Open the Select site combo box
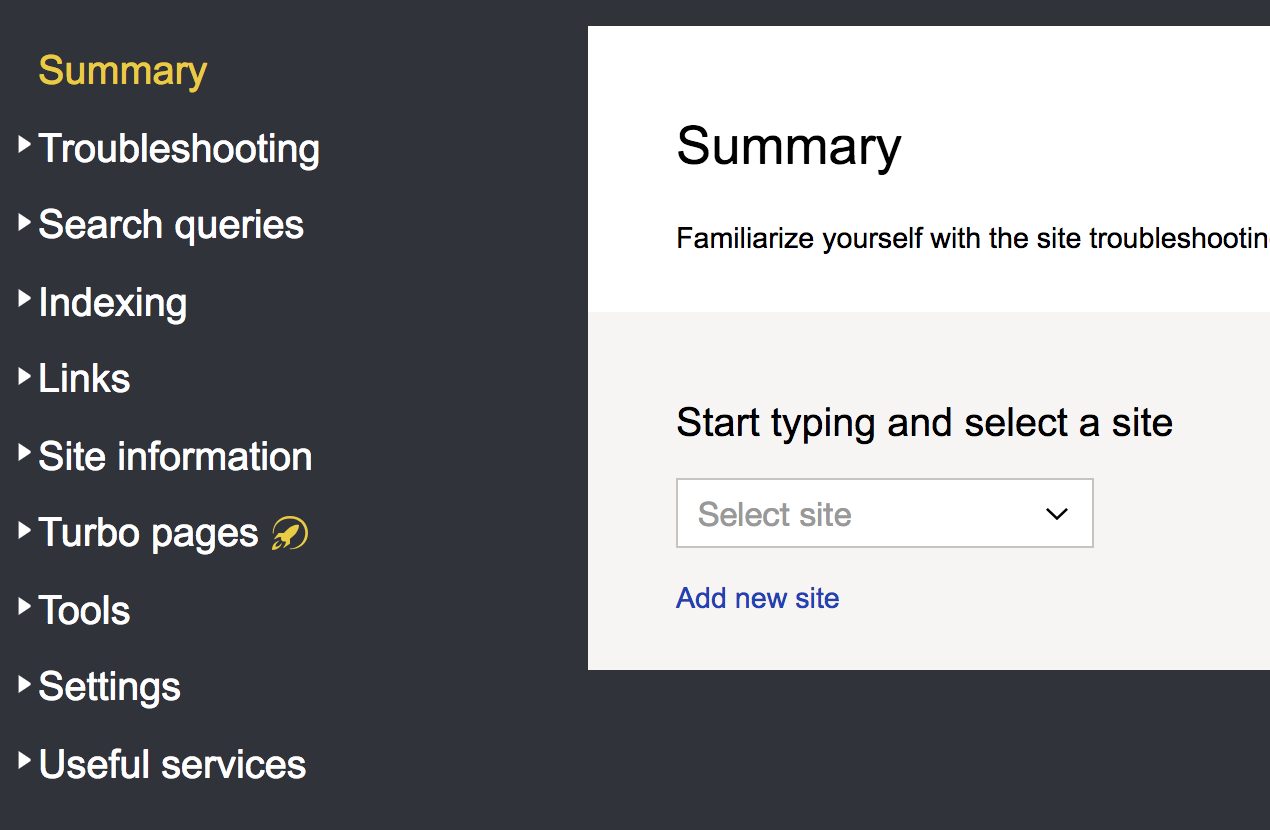 click(x=885, y=513)
